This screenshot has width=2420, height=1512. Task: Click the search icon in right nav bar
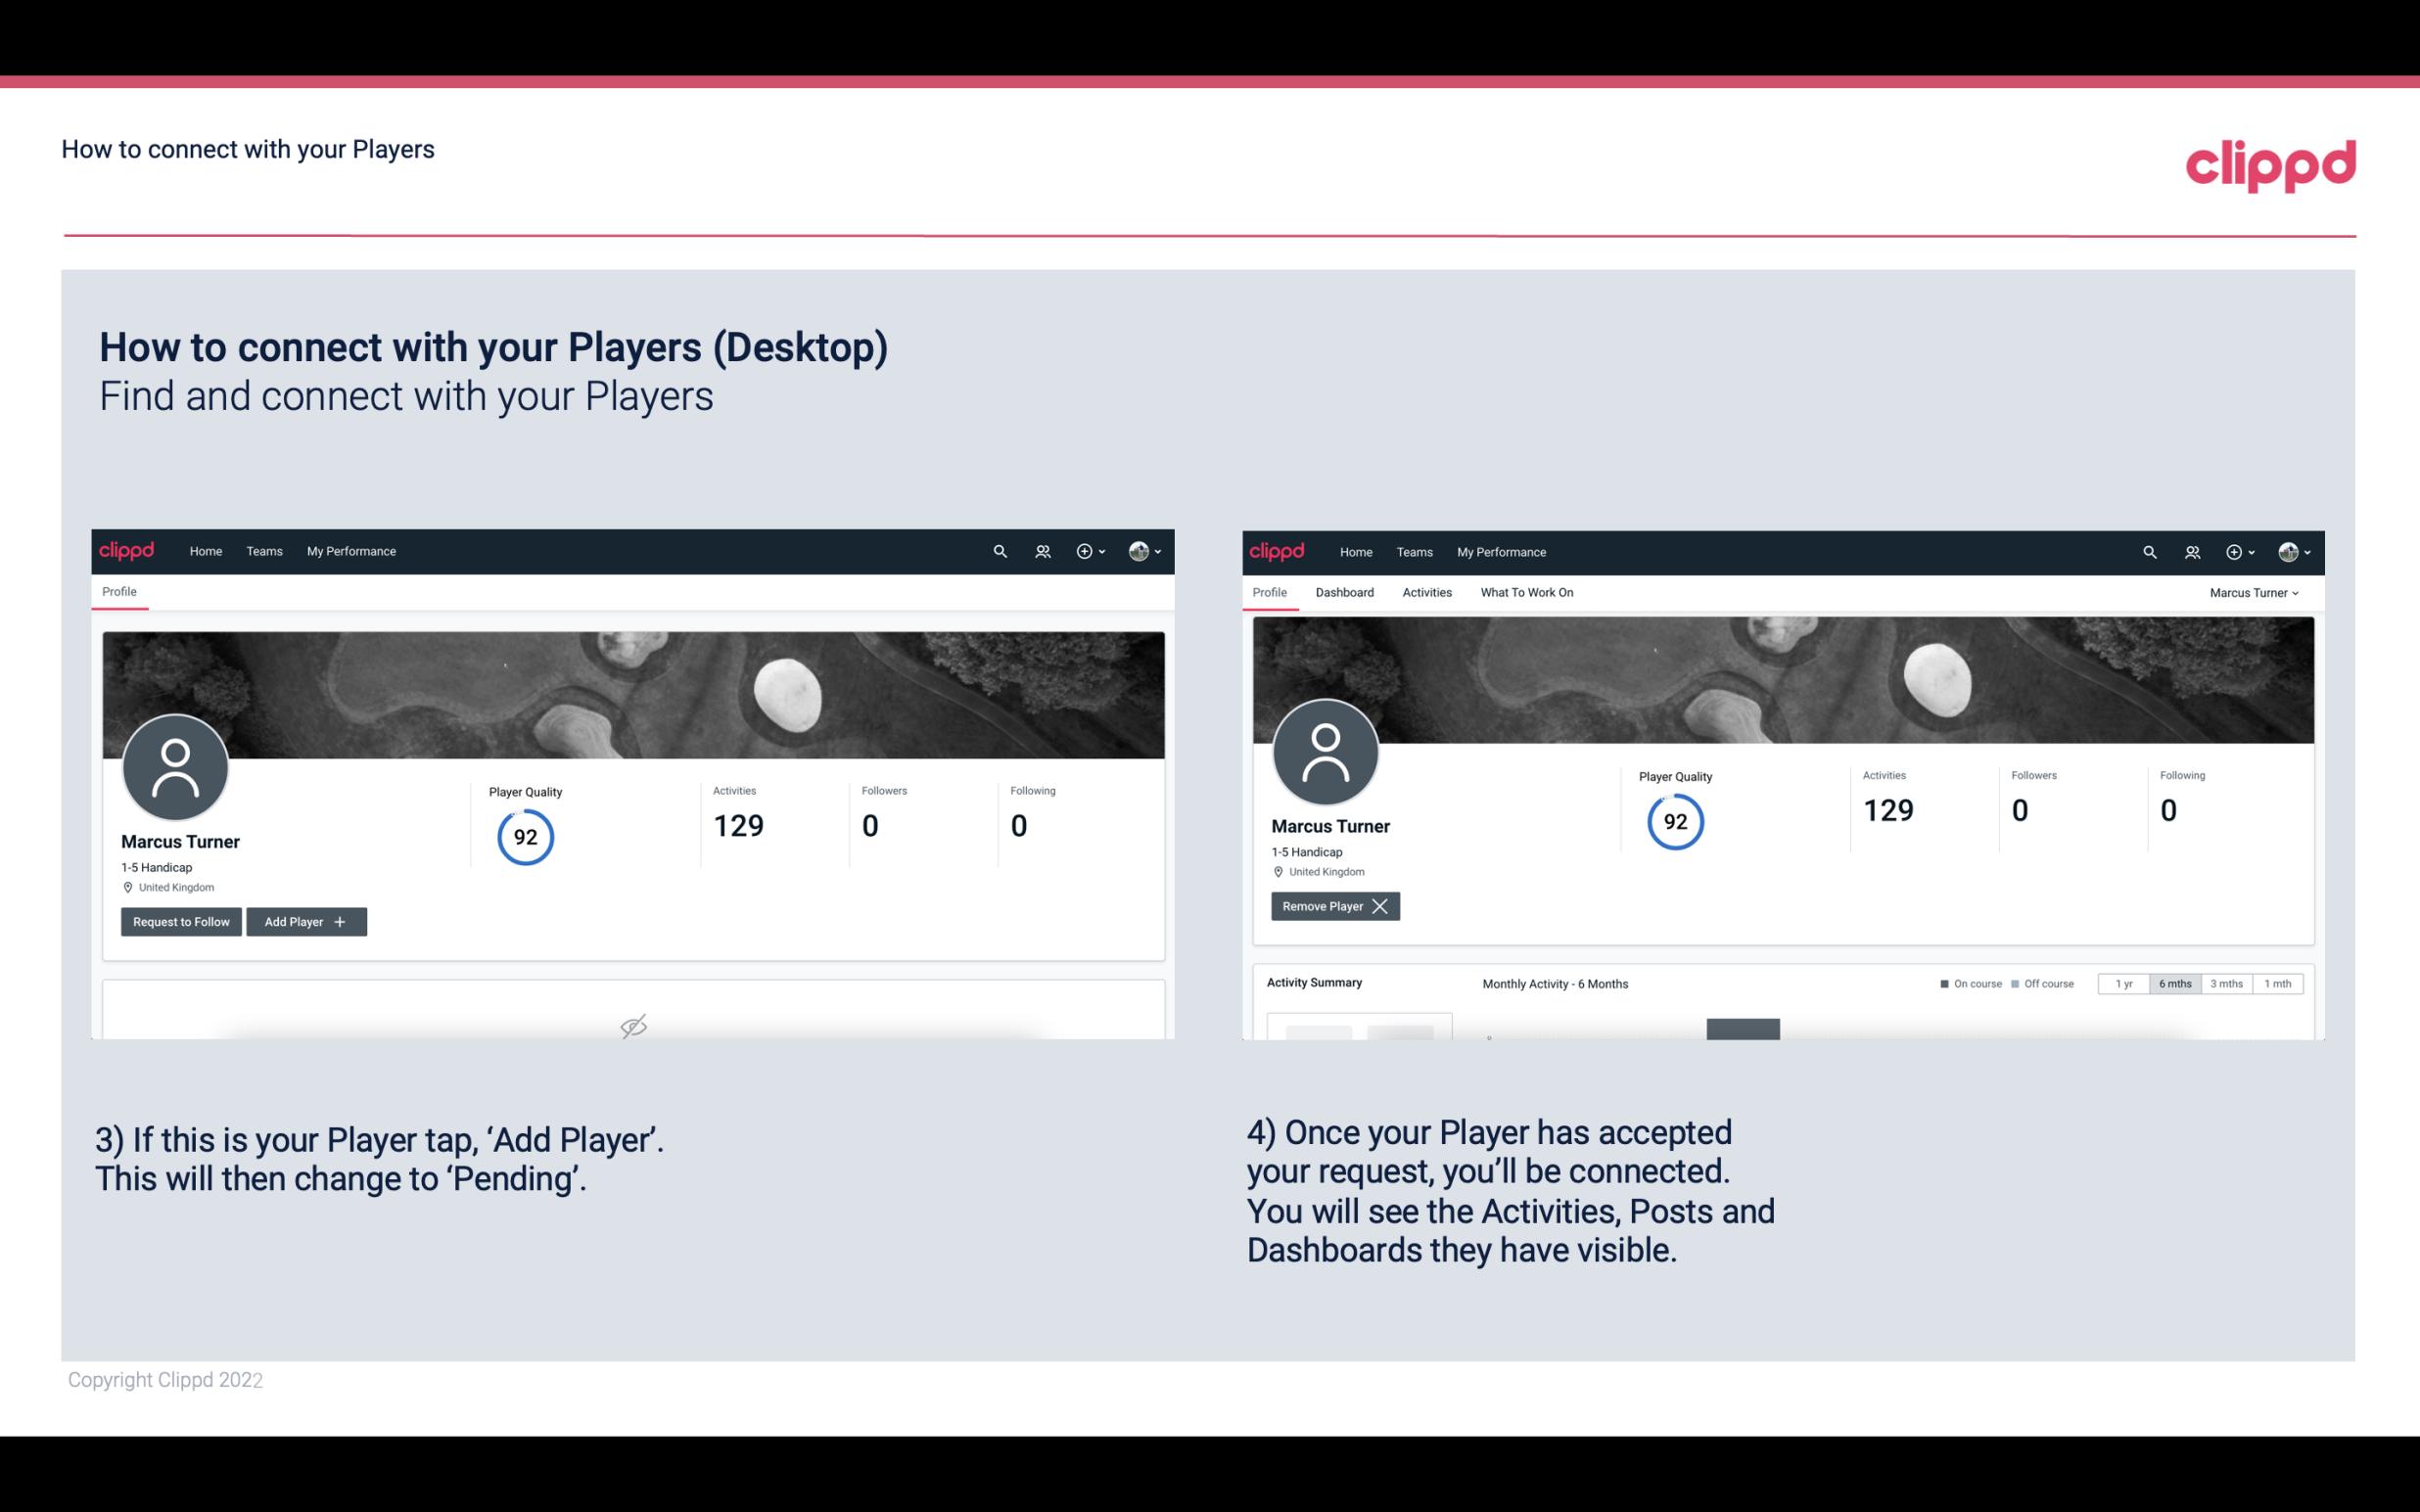2148,552
